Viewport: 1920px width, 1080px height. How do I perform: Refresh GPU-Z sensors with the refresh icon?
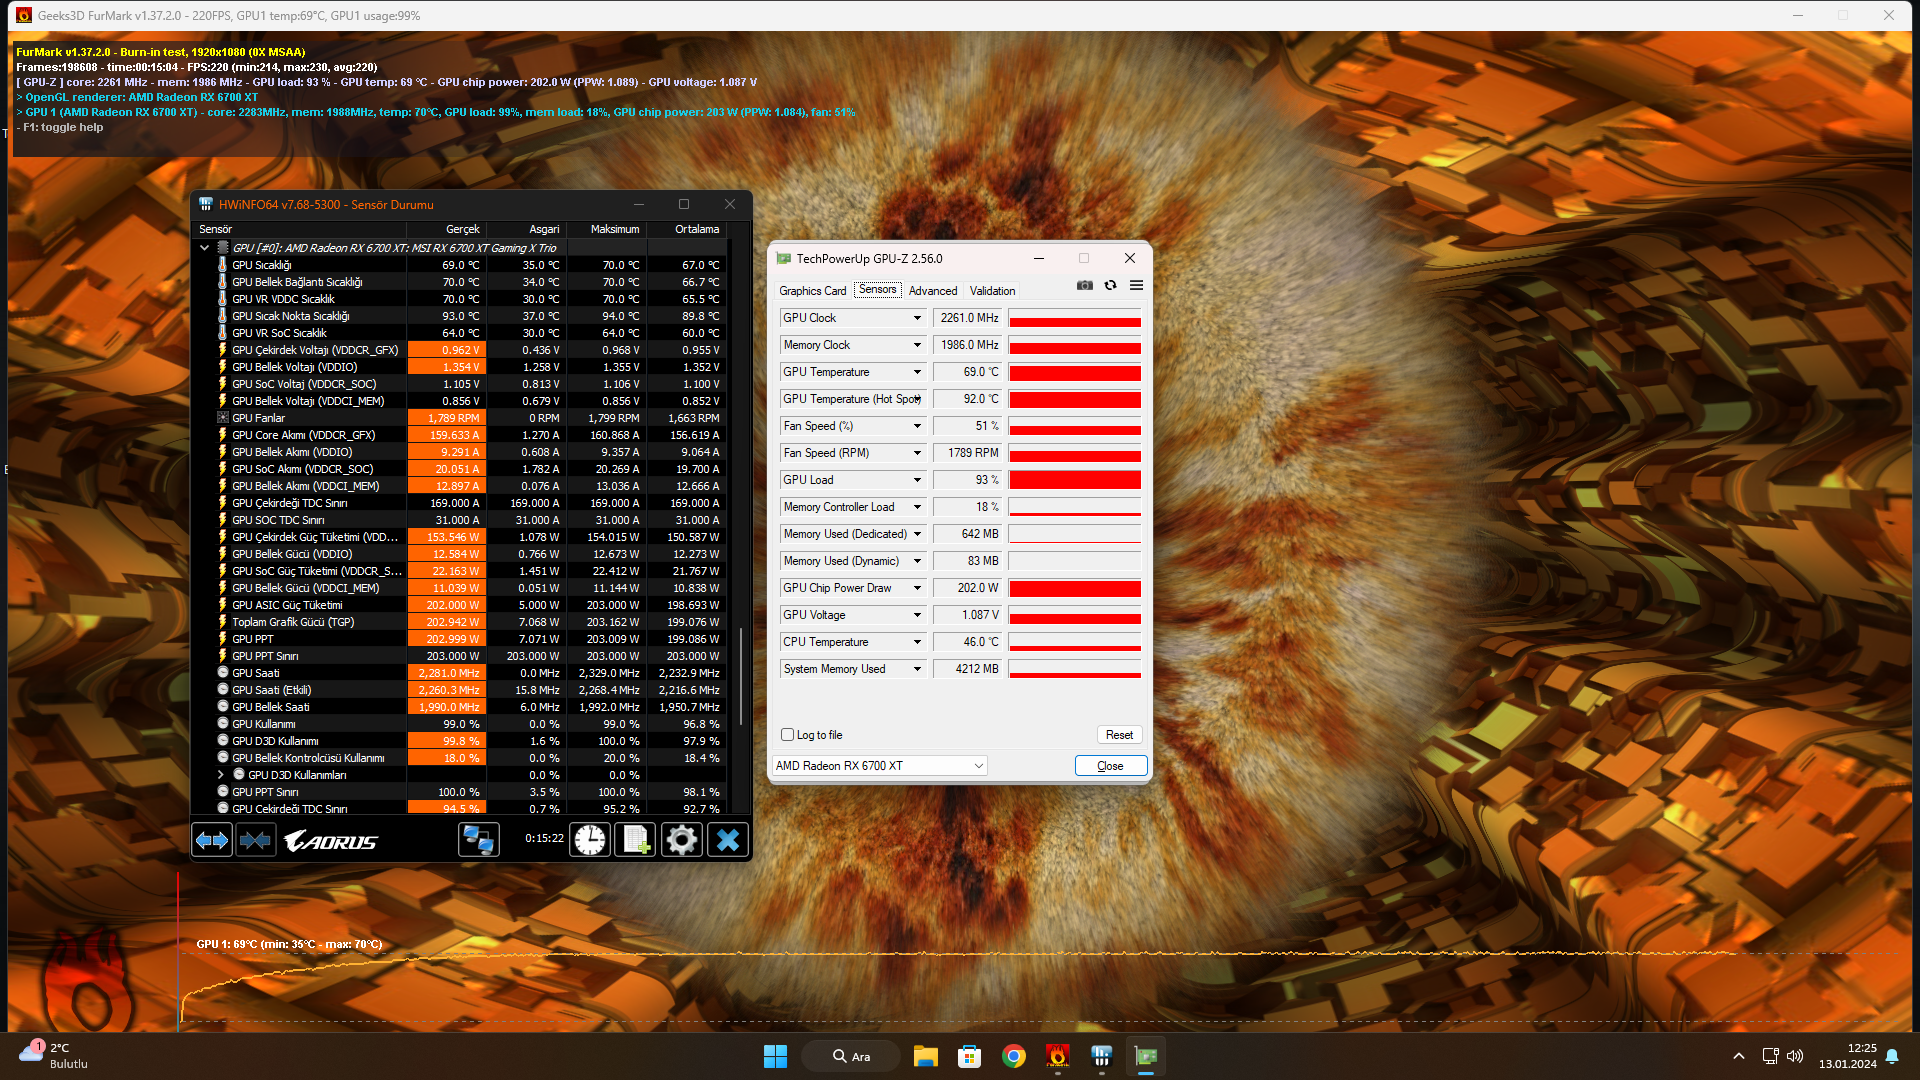(1110, 286)
